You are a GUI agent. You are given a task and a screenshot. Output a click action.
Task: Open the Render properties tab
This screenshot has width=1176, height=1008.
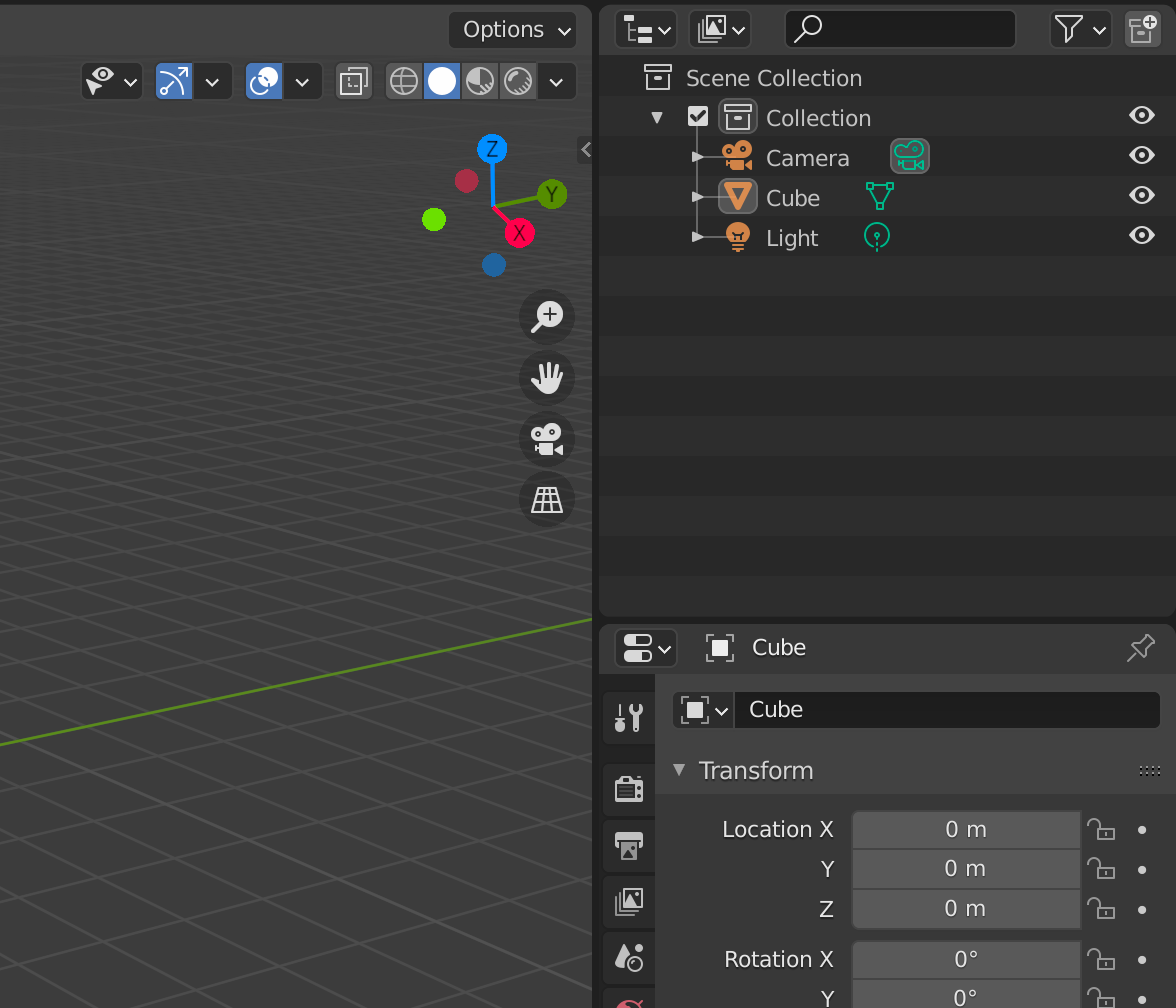(628, 789)
